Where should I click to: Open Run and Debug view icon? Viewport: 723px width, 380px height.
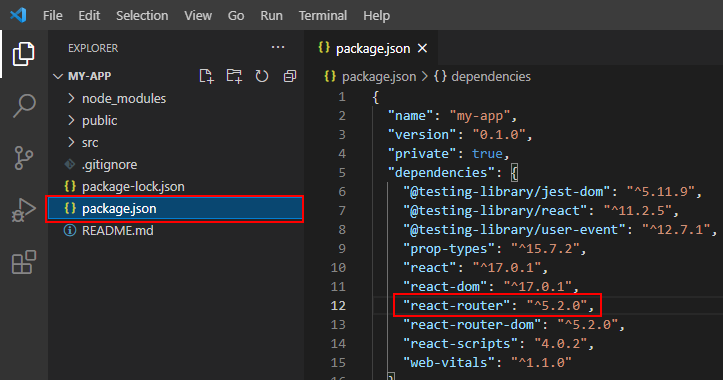coord(24,210)
